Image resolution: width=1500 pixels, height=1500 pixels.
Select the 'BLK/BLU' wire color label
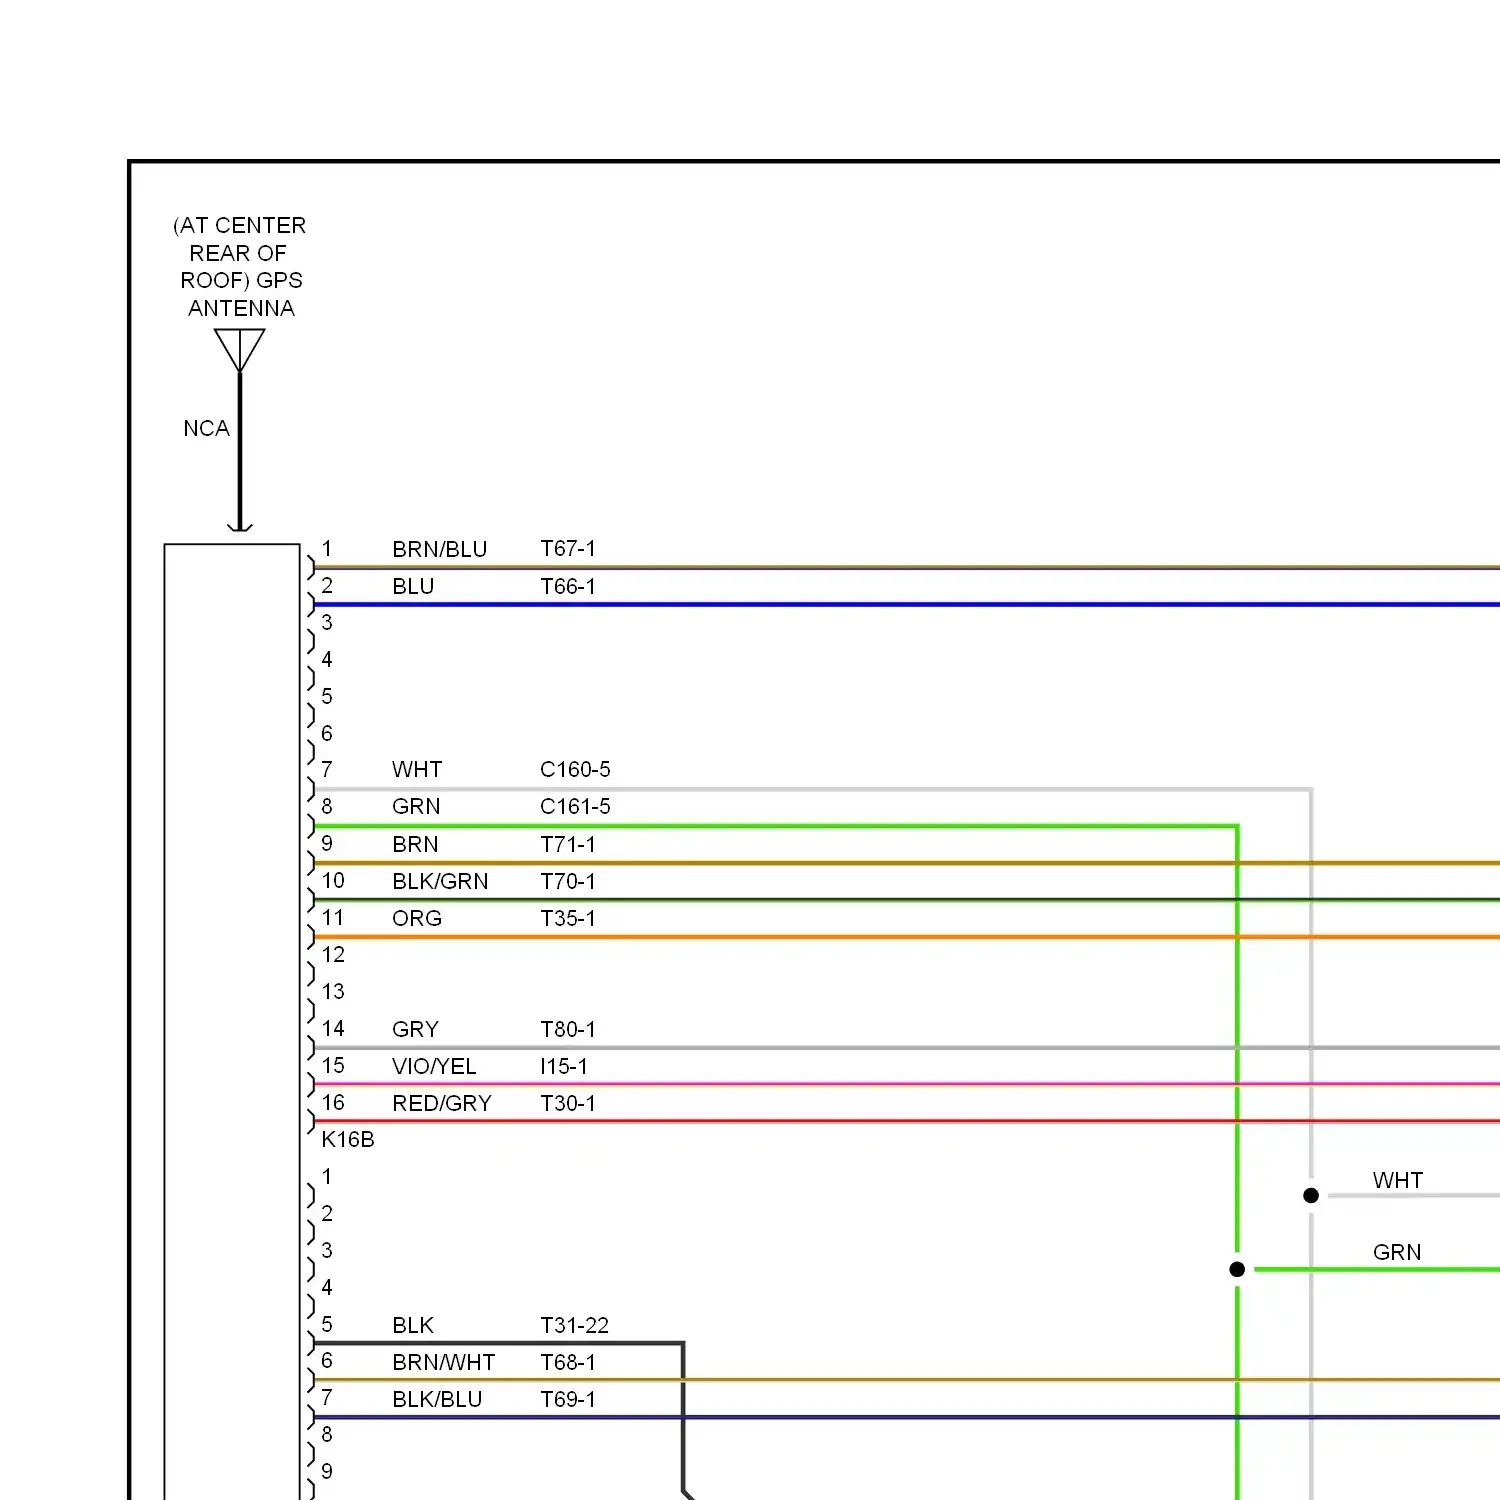(437, 1400)
